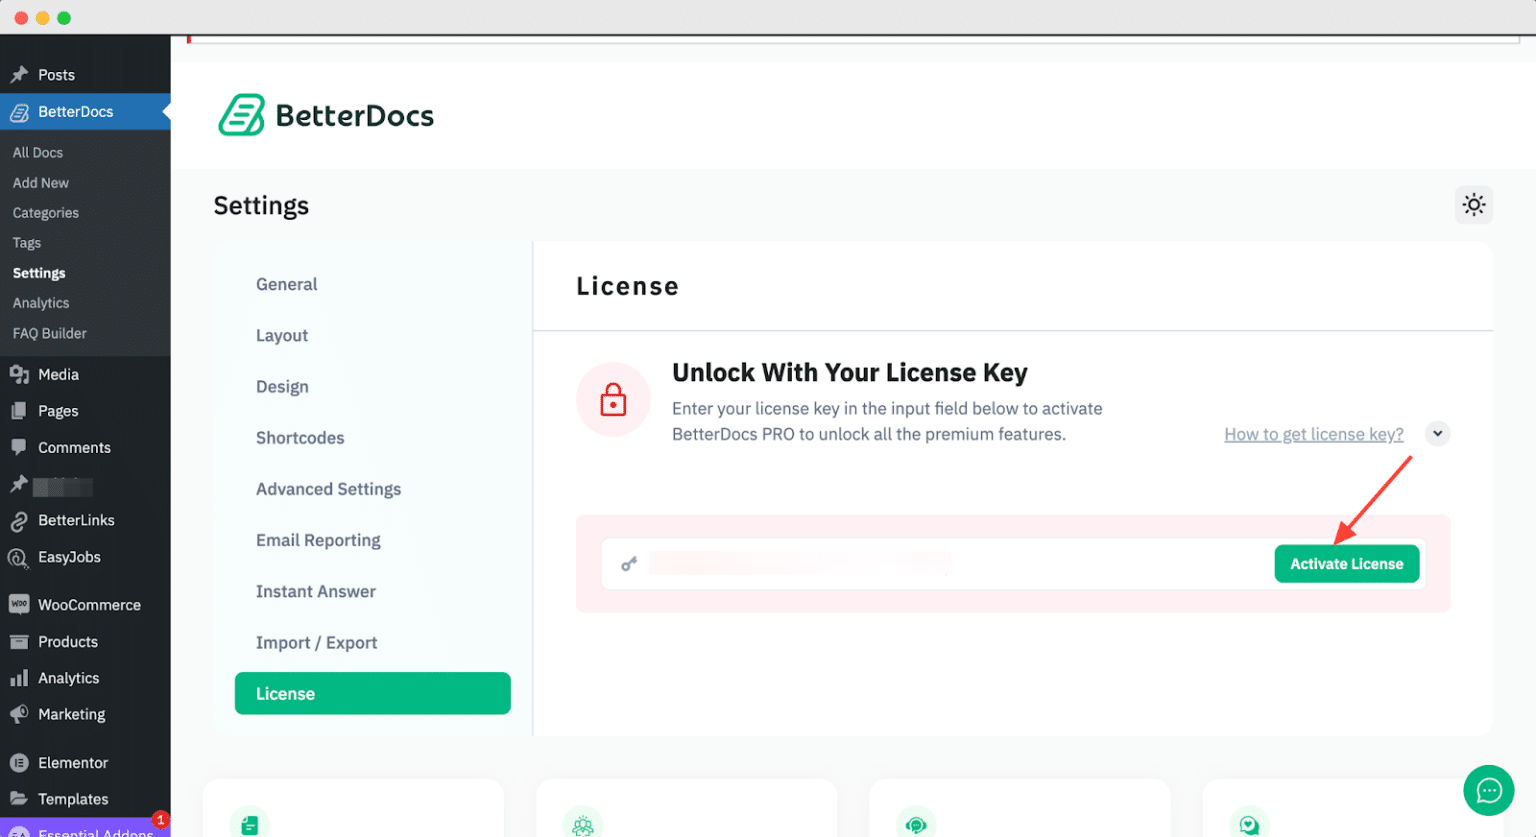The height and width of the screenshot is (837, 1536).
Task: Expand the license key help chevron
Action: 1437,433
